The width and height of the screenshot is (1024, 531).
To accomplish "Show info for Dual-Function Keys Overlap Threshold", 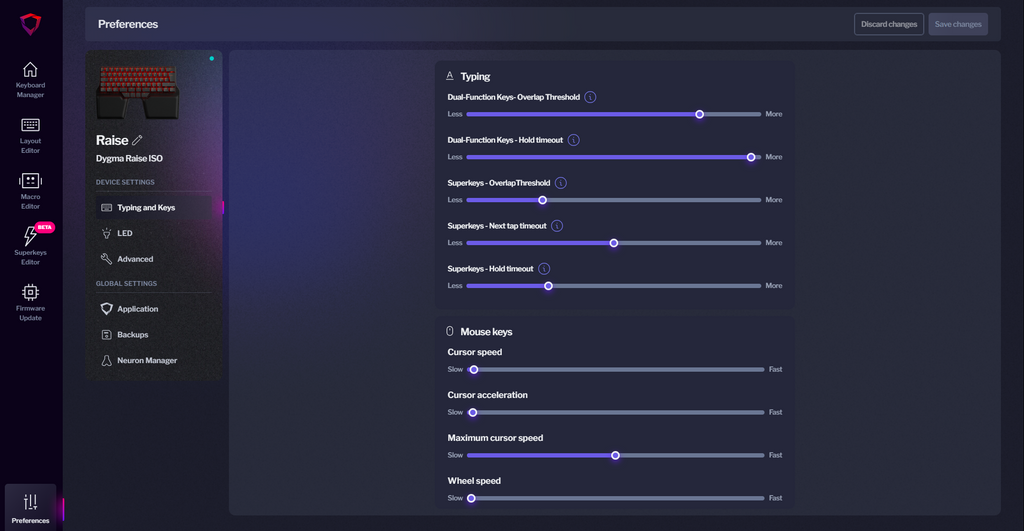I will [590, 97].
